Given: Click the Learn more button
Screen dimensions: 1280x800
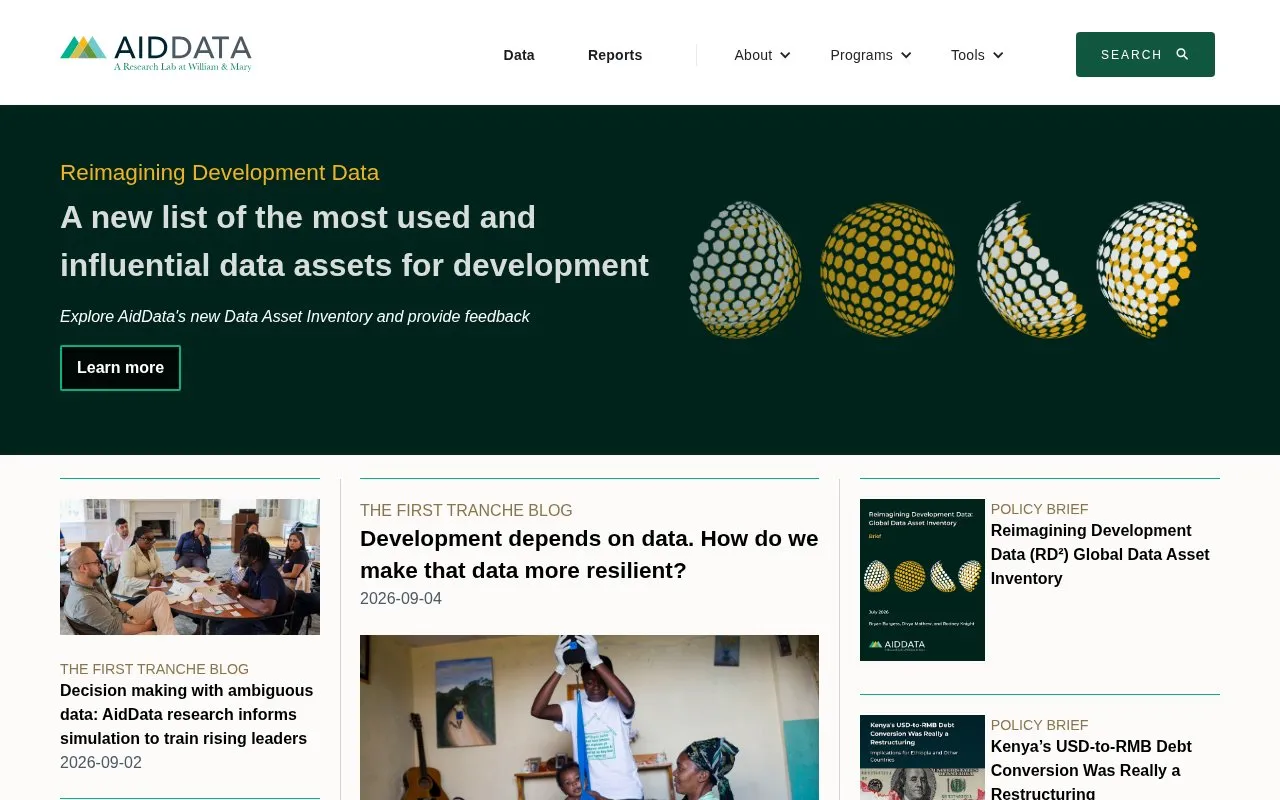Looking at the screenshot, I should coord(120,368).
